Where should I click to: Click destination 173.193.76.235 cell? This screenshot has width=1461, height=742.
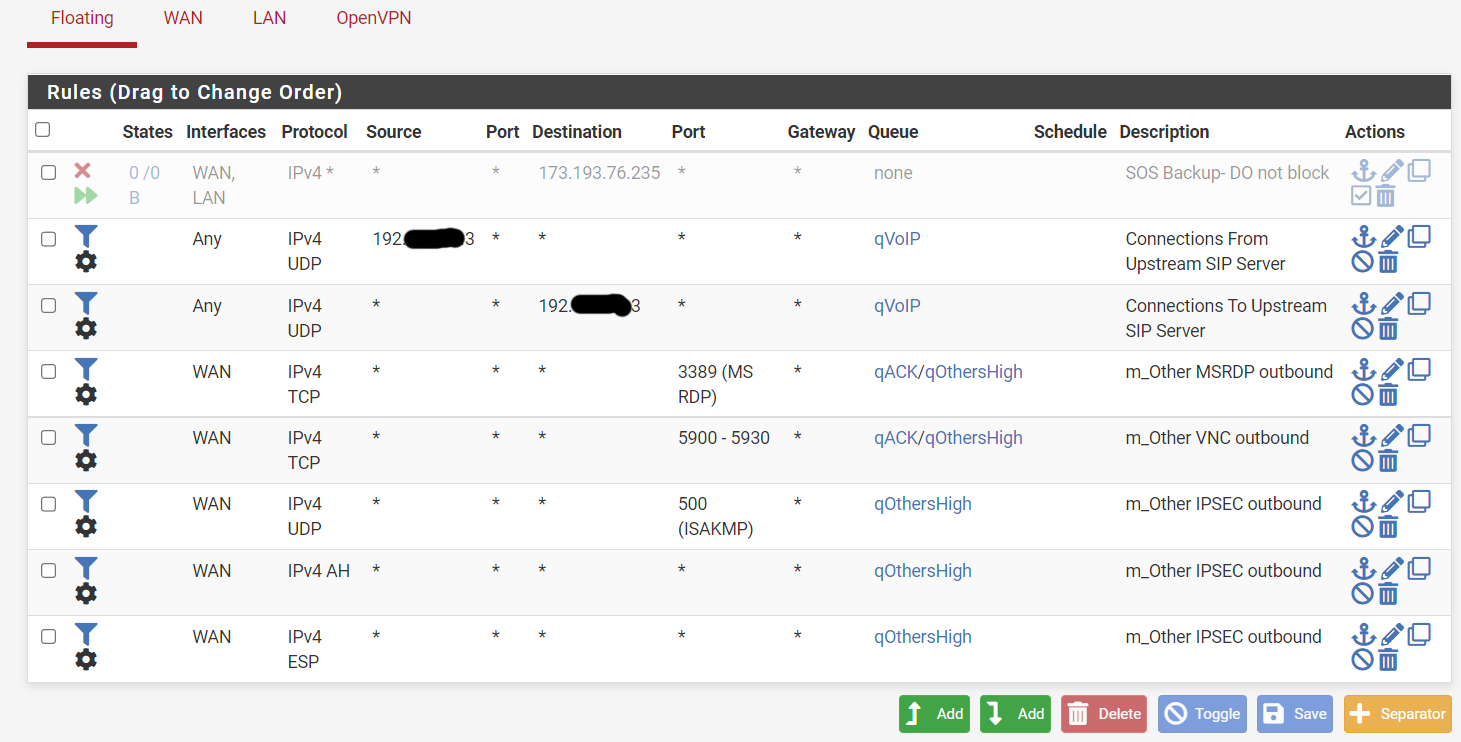[x=600, y=173]
